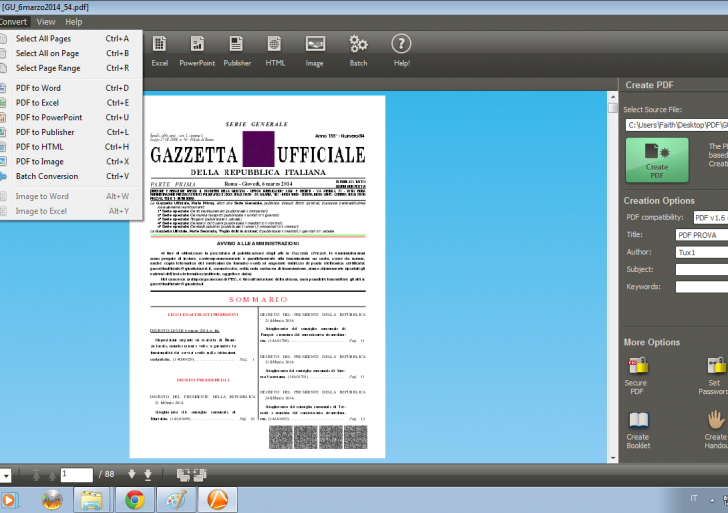Launch Google Chrome from the taskbar

135,498
